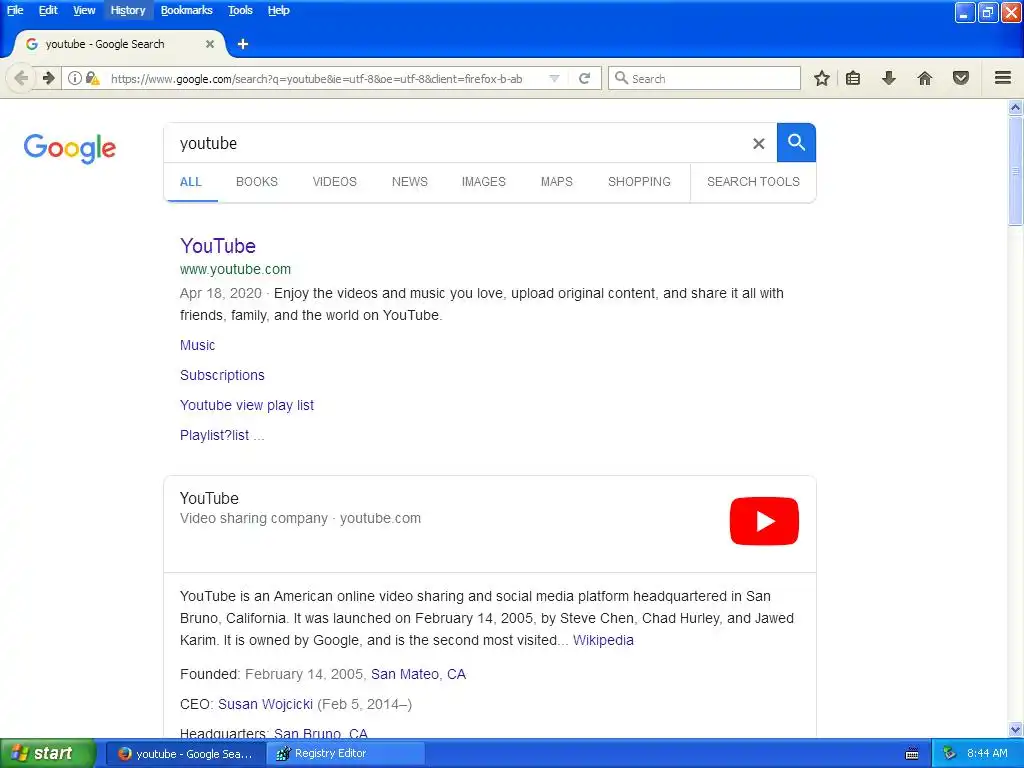The image size is (1024, 768).
Task: Click the scrollbar down arrow
Action: click(x=1016, y=729)
